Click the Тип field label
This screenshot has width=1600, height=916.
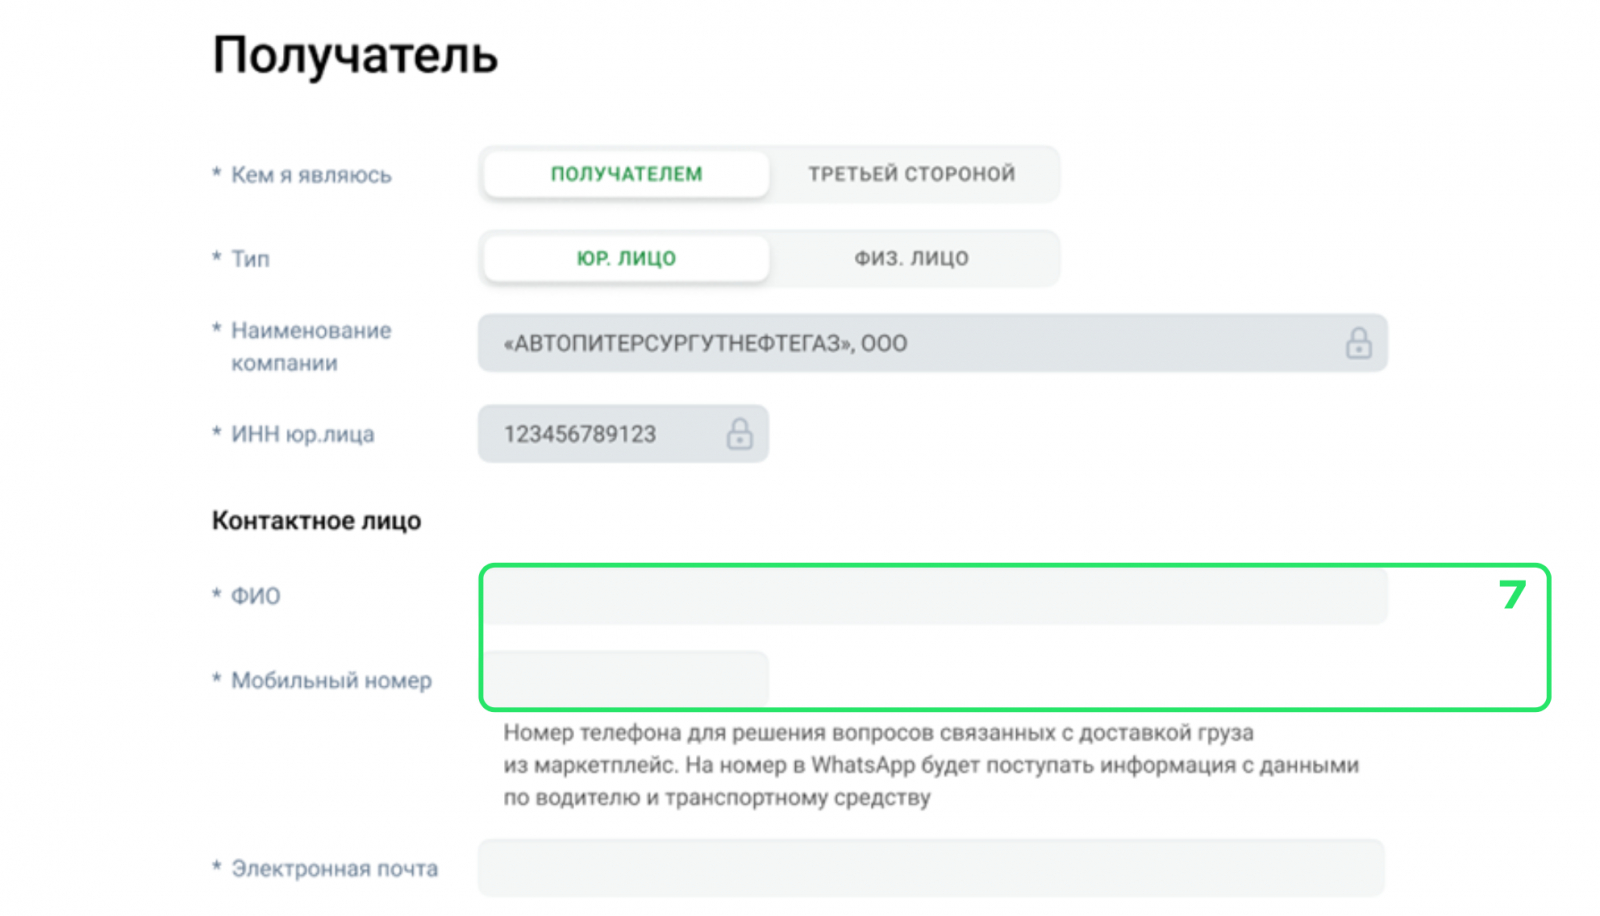click(250, 259)
